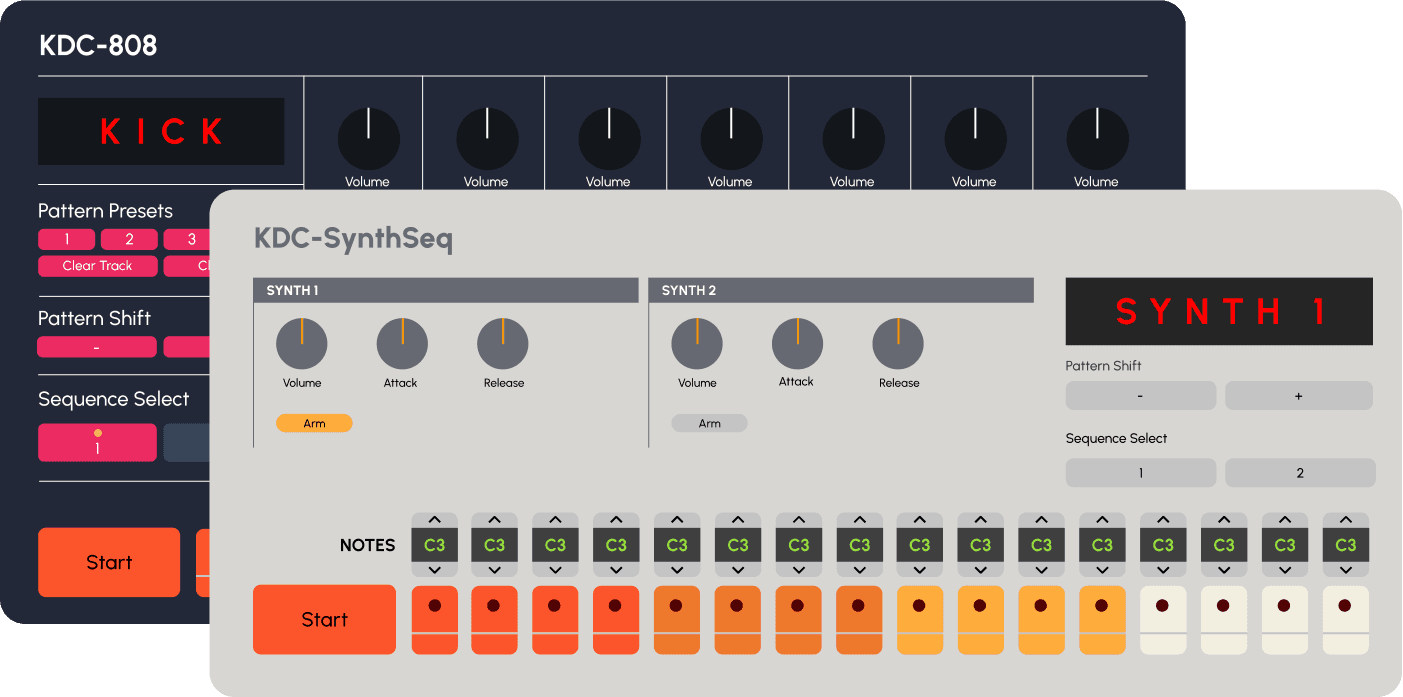The image size is (1403, 697).
Task: Select sequence 1 in SynthSeq
Action: pos(1140,473)
